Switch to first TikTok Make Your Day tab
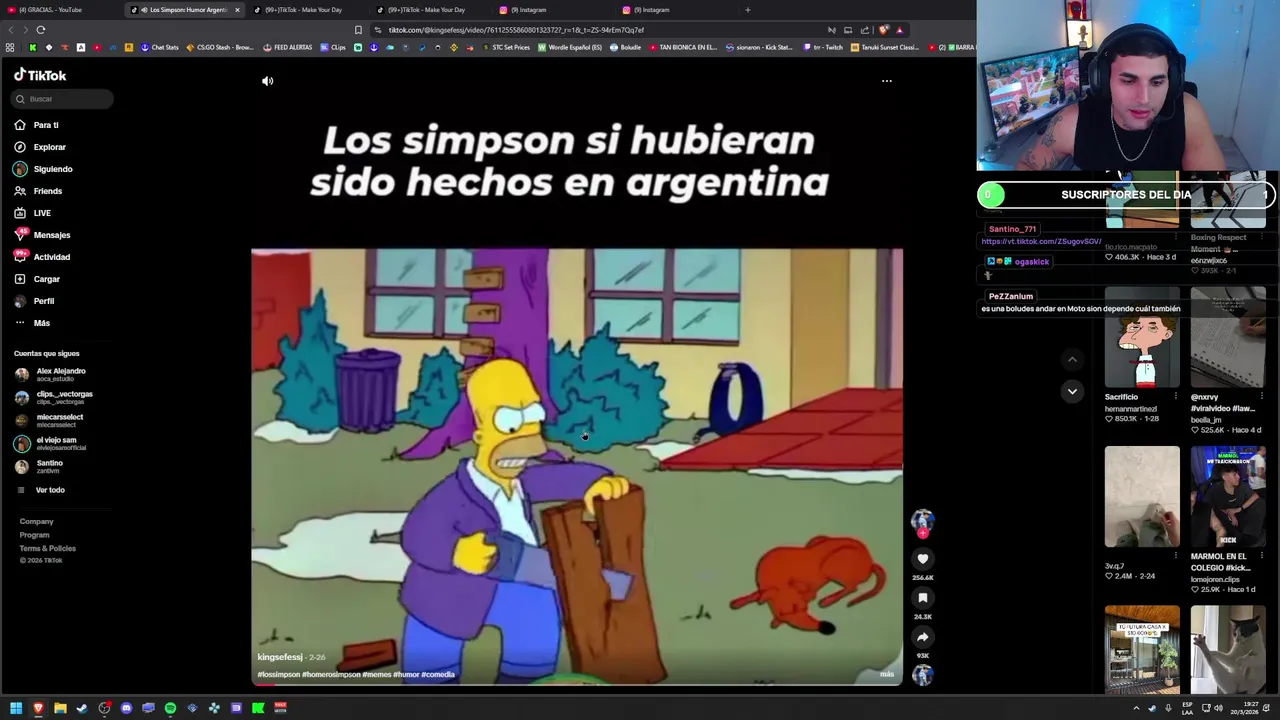This screenshot has height=720, width=1280. click(305, 10)
